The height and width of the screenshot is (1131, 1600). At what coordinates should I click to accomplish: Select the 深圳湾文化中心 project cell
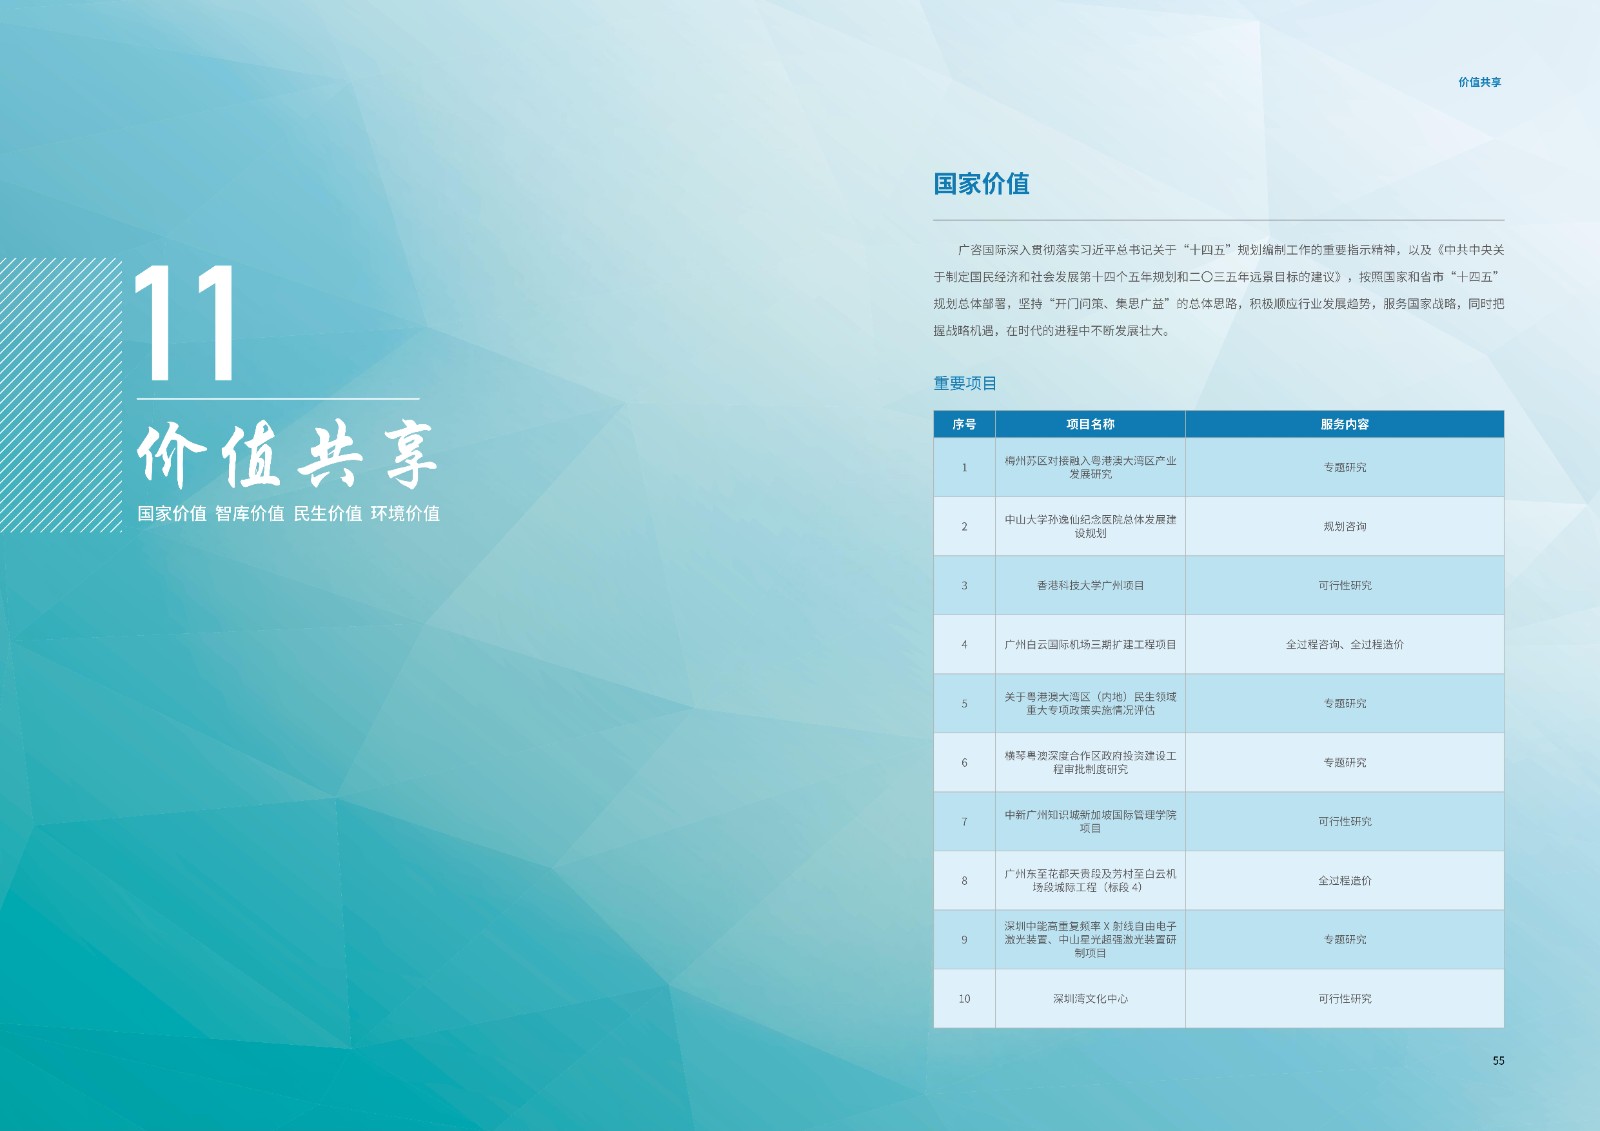point(1090,998)
